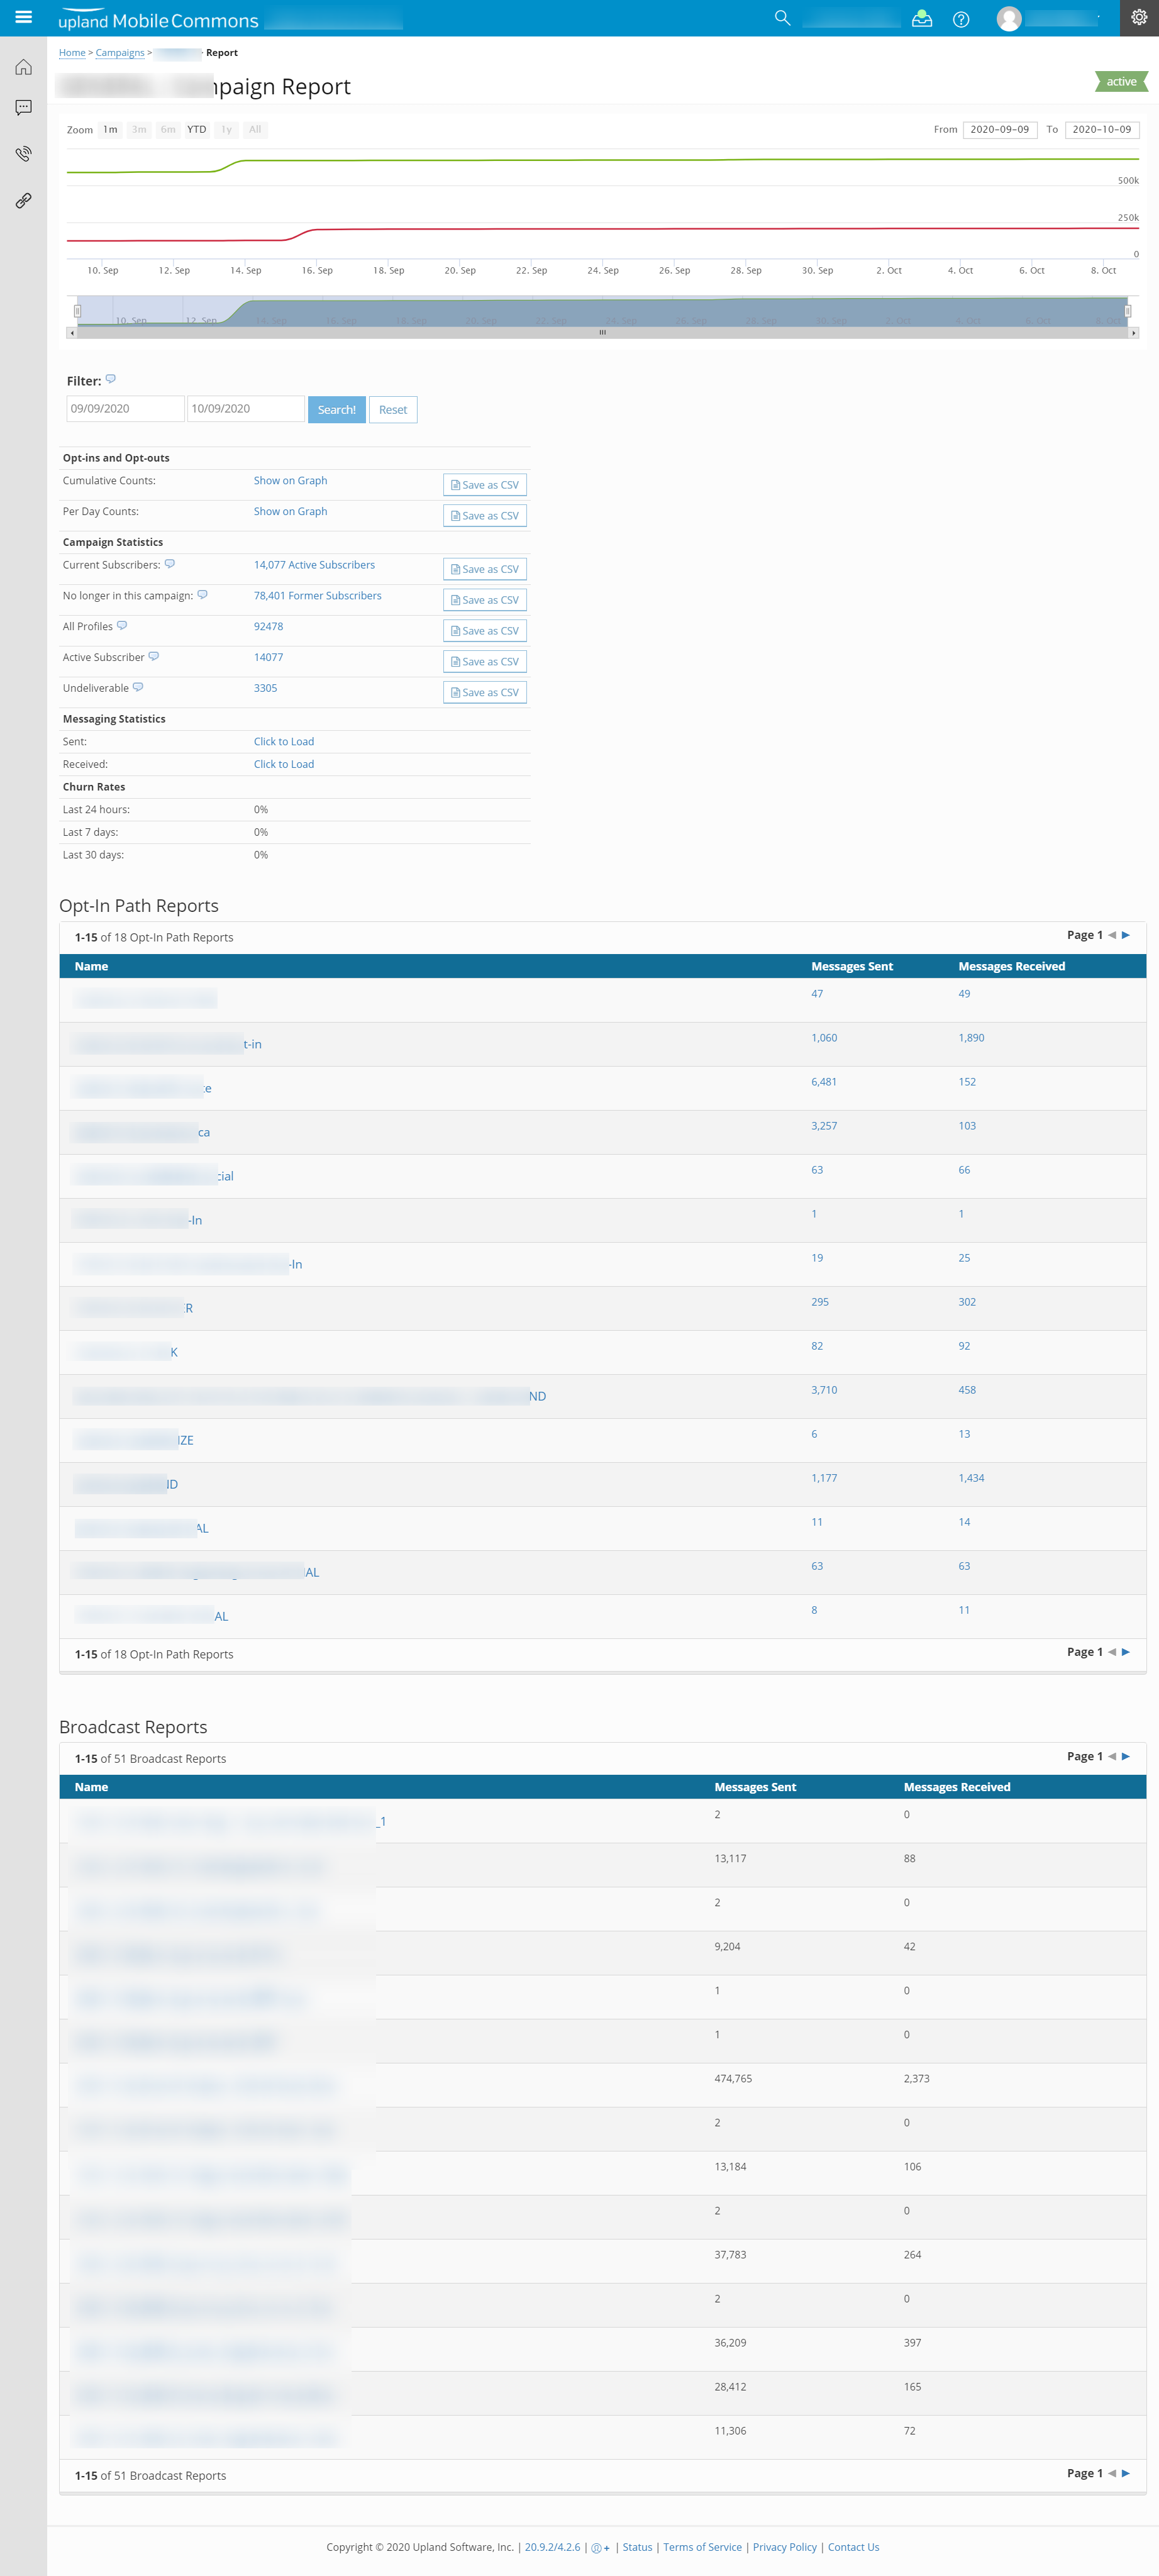
Task: Open the 1,890 messages received link
Action: [971, 1038]
